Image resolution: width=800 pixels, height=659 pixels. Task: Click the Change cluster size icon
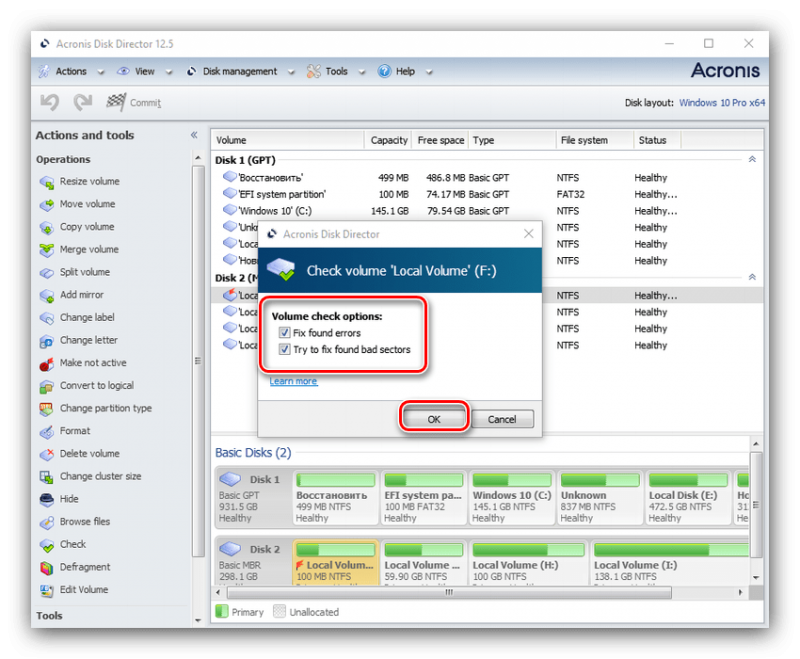[46, 477]
